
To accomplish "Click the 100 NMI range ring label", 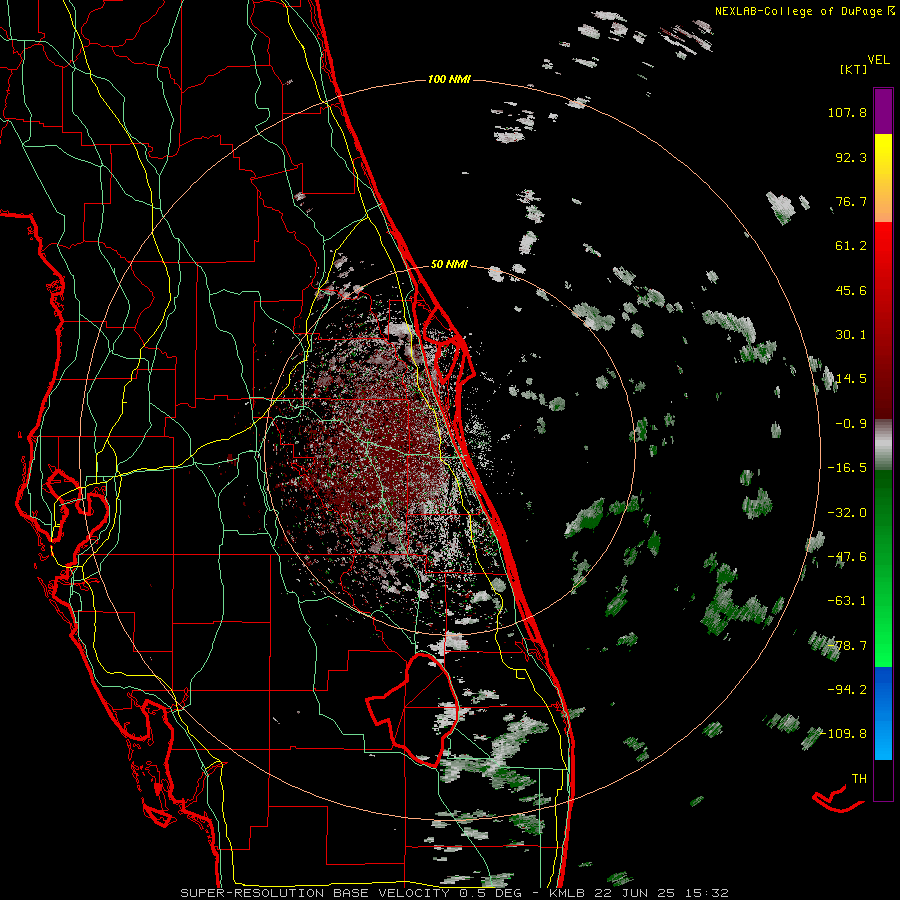I will (449, 79).
